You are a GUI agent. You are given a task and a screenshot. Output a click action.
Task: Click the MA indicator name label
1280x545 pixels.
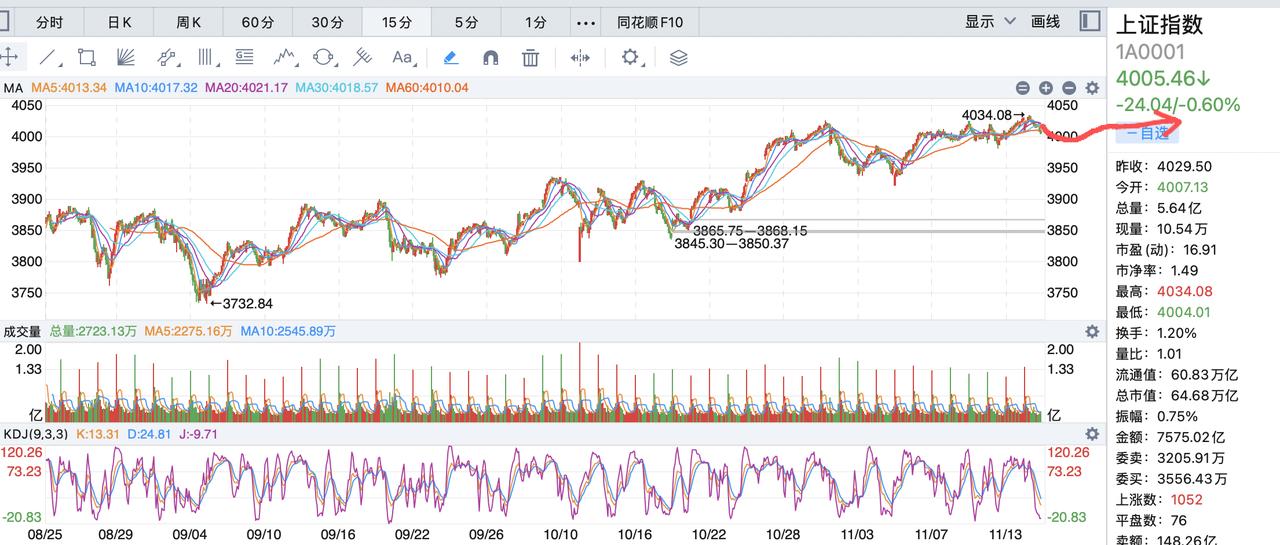pos(13,88)
